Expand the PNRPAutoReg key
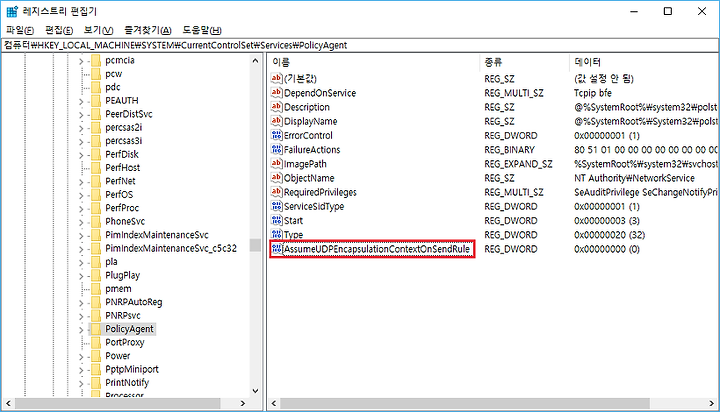Image resolution: width=720 pixels, height=412 pixels. click(x=81, y=303)
